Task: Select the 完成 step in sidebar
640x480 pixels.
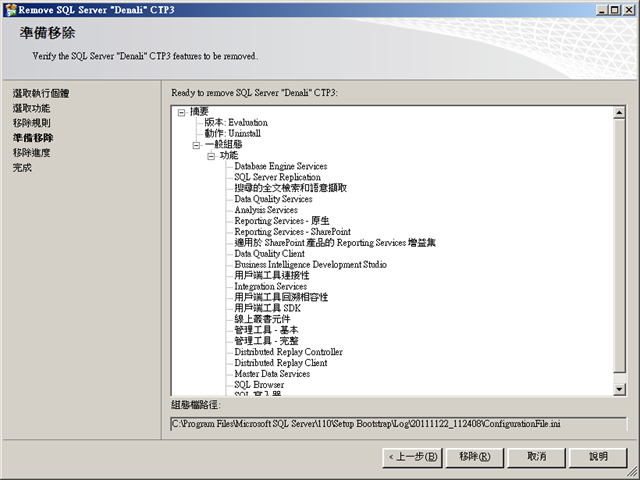Action: 22,168
